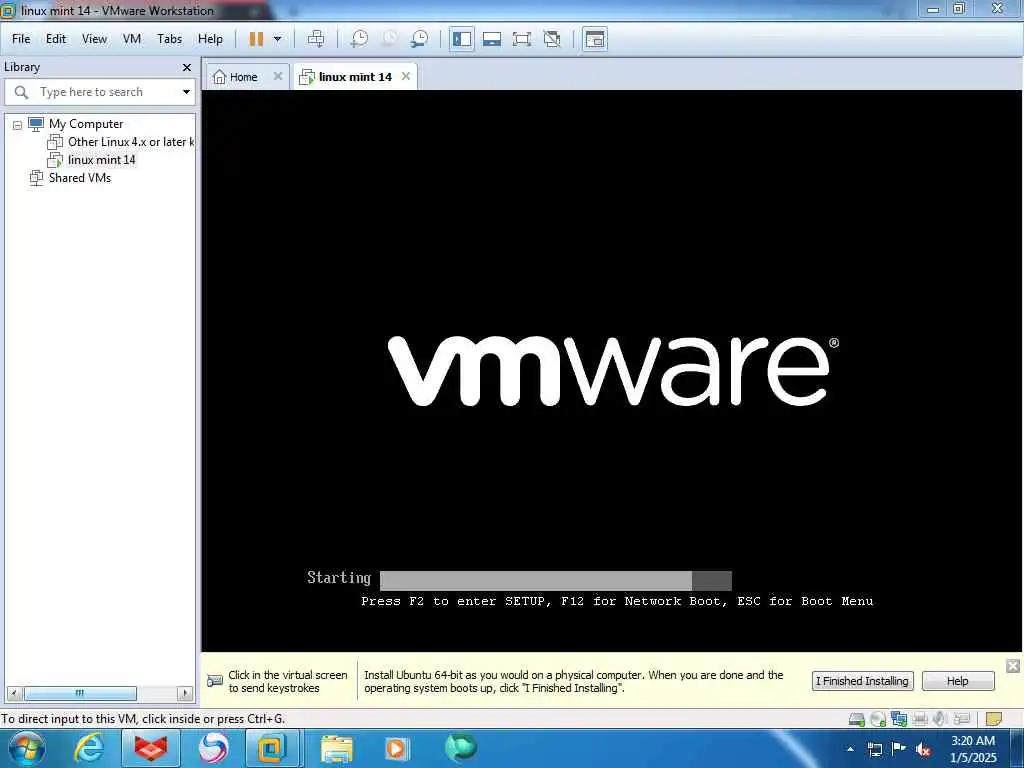The width and height of the screenshot is (1024, 768).
Task: Select My Computer in the Library tree
Action: click(x=86, y=124)
